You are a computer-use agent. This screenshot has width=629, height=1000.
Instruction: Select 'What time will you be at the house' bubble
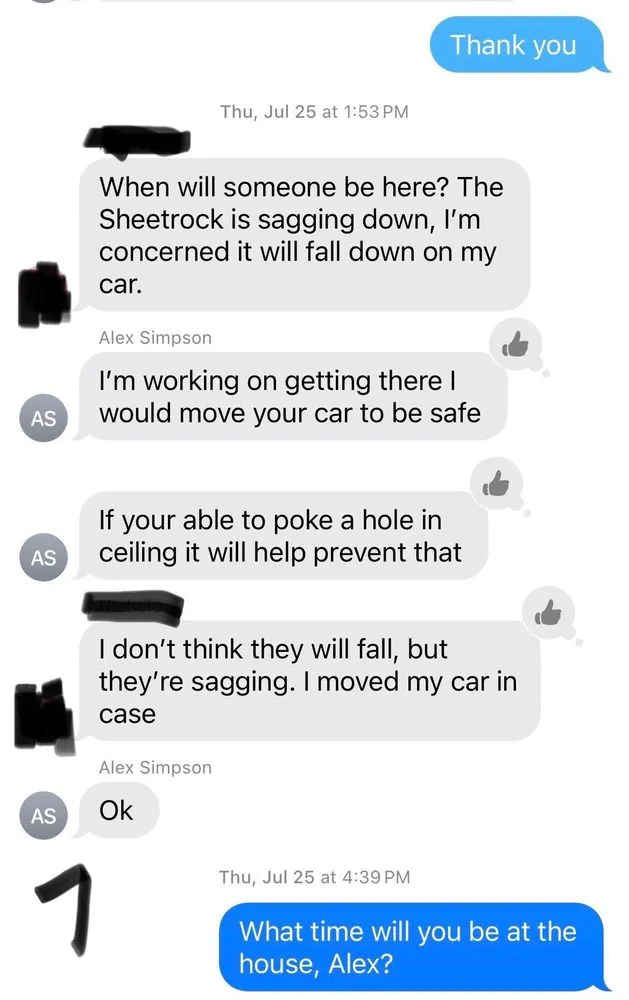coord(412,947)
